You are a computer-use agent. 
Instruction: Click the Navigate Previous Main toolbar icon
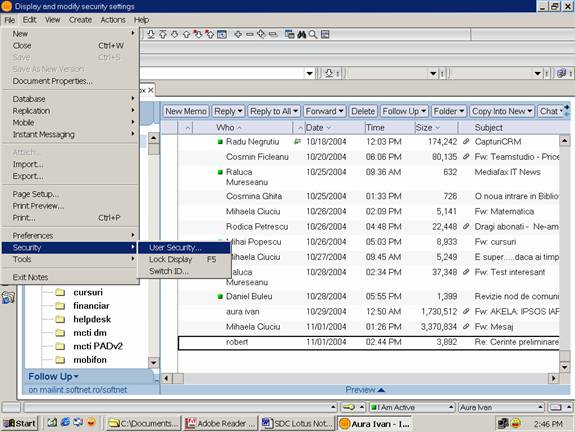162,34
